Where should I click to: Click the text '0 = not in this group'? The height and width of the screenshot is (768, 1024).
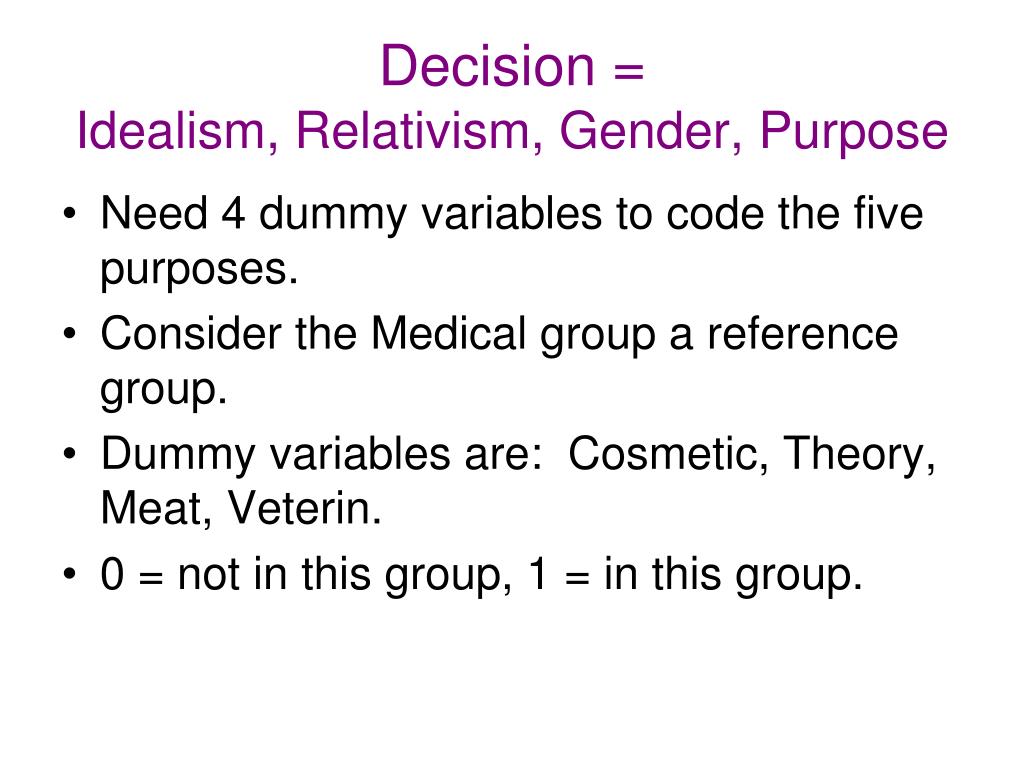[x=306, y=575]
